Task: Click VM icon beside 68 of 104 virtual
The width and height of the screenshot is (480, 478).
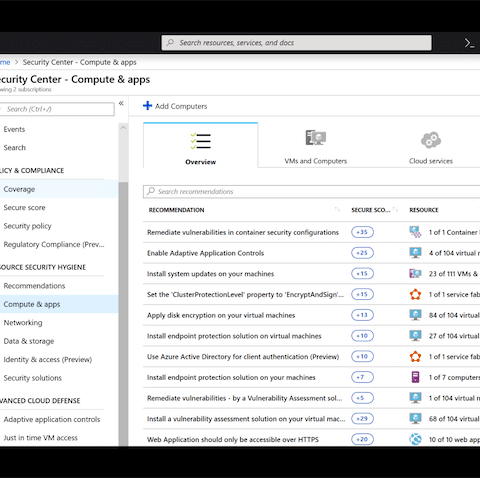Action: point(415,419)
